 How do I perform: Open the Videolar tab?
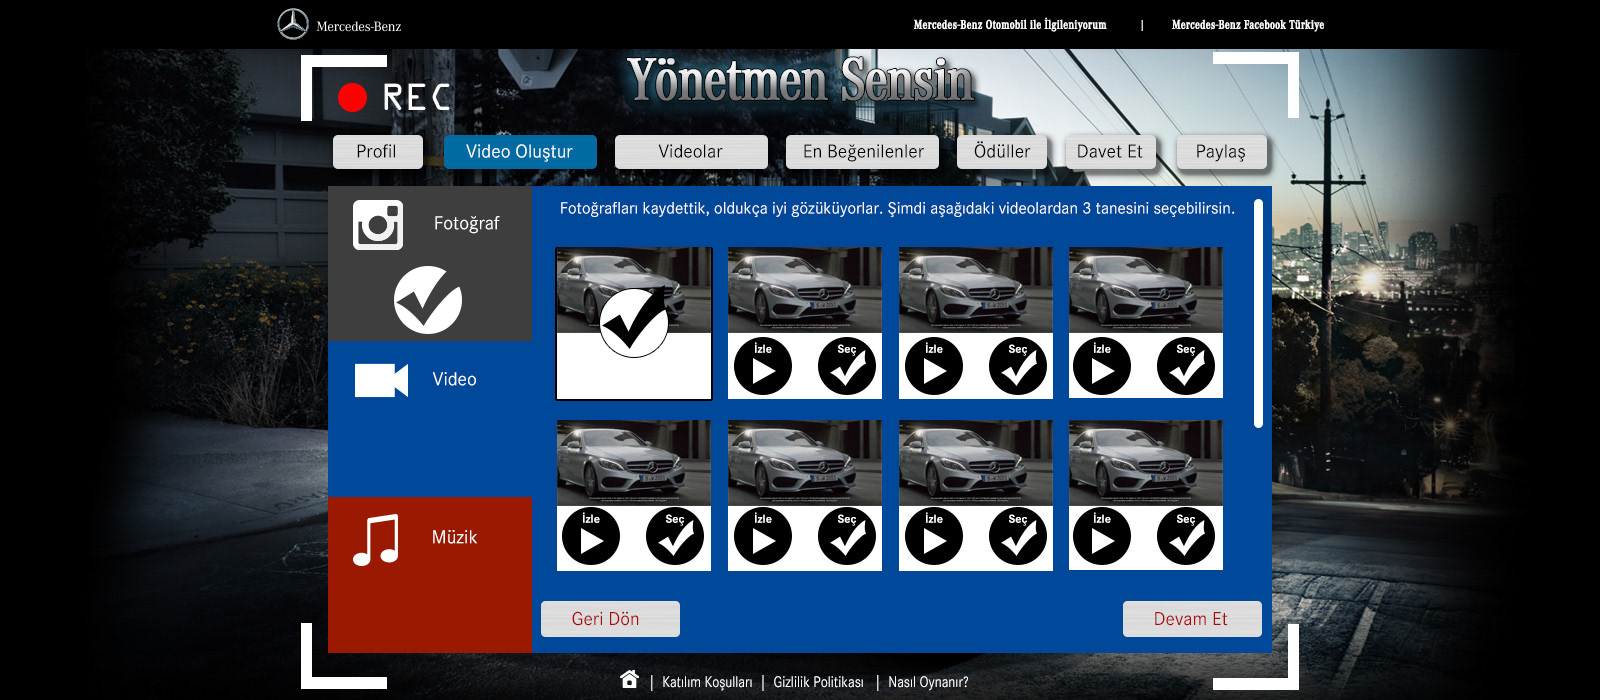pos(691,151)
